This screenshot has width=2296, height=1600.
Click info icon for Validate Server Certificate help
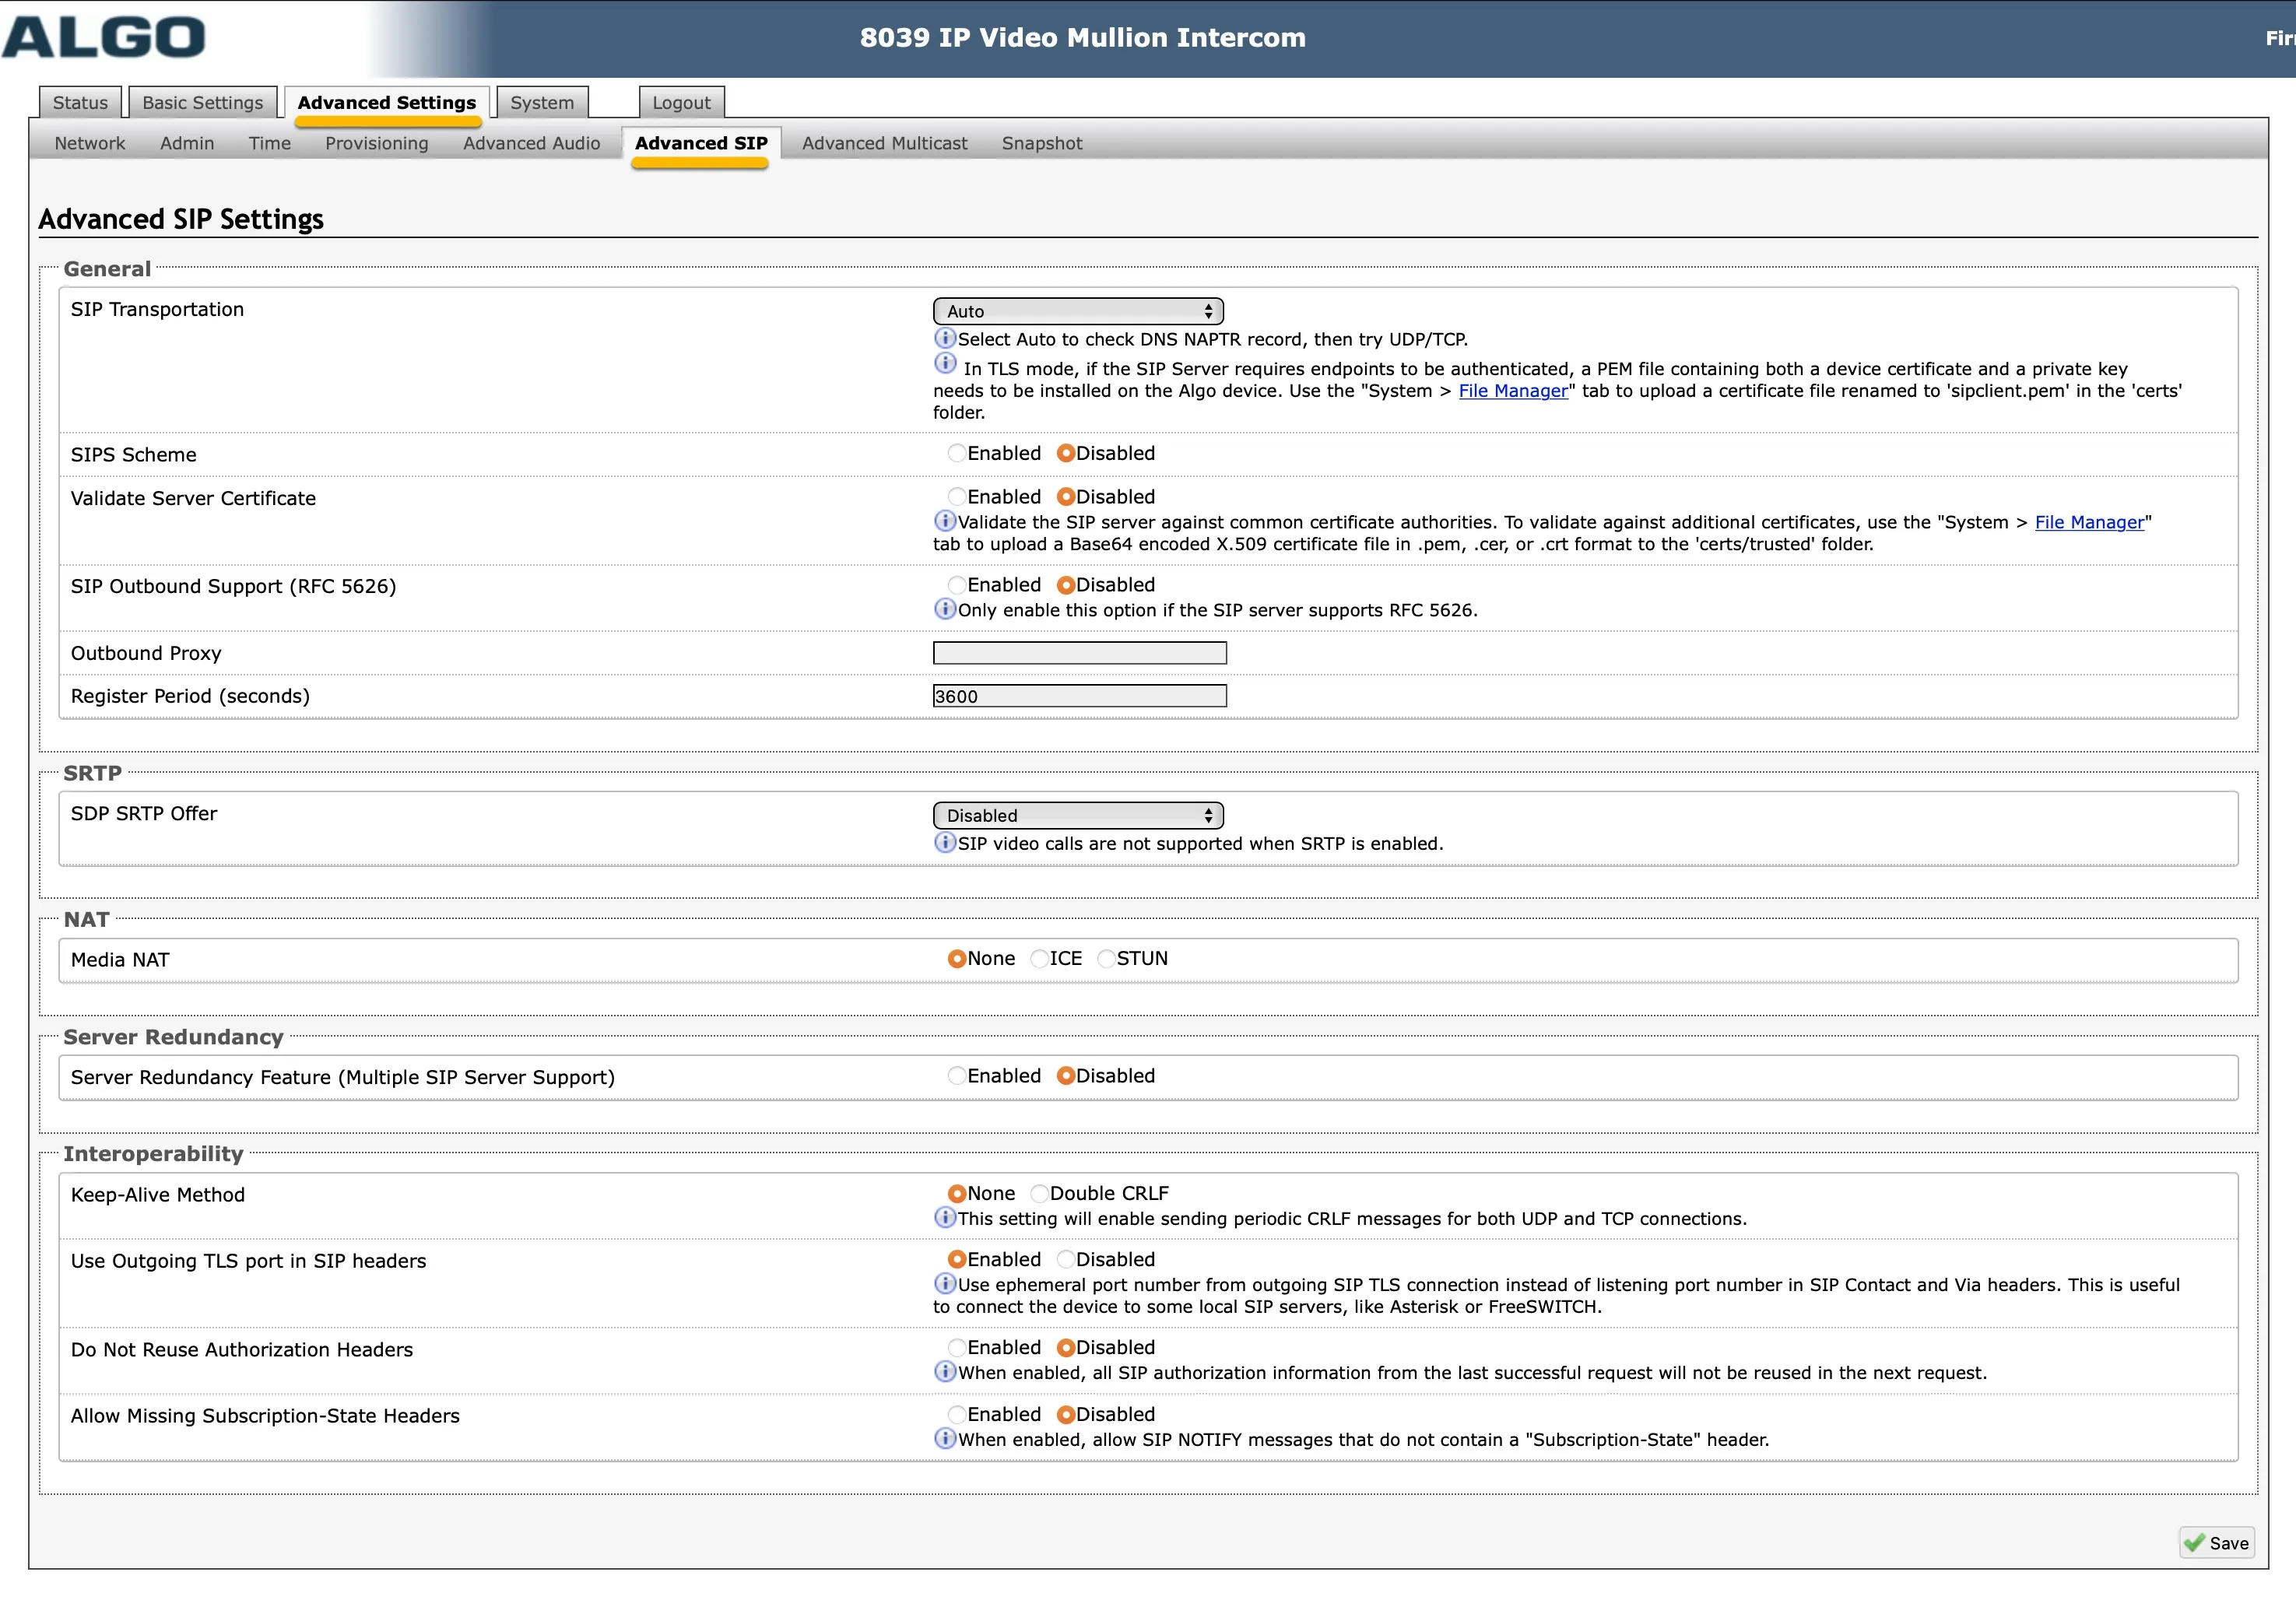click(x=944, y=521)
